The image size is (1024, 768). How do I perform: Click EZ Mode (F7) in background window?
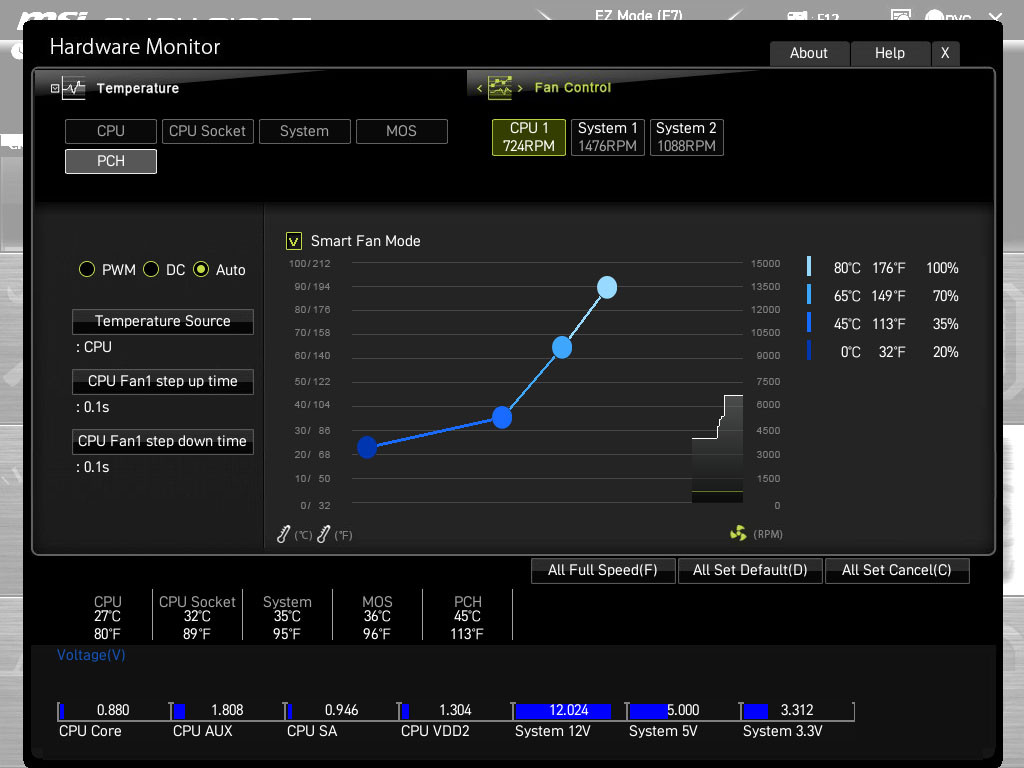click(638, 14)
